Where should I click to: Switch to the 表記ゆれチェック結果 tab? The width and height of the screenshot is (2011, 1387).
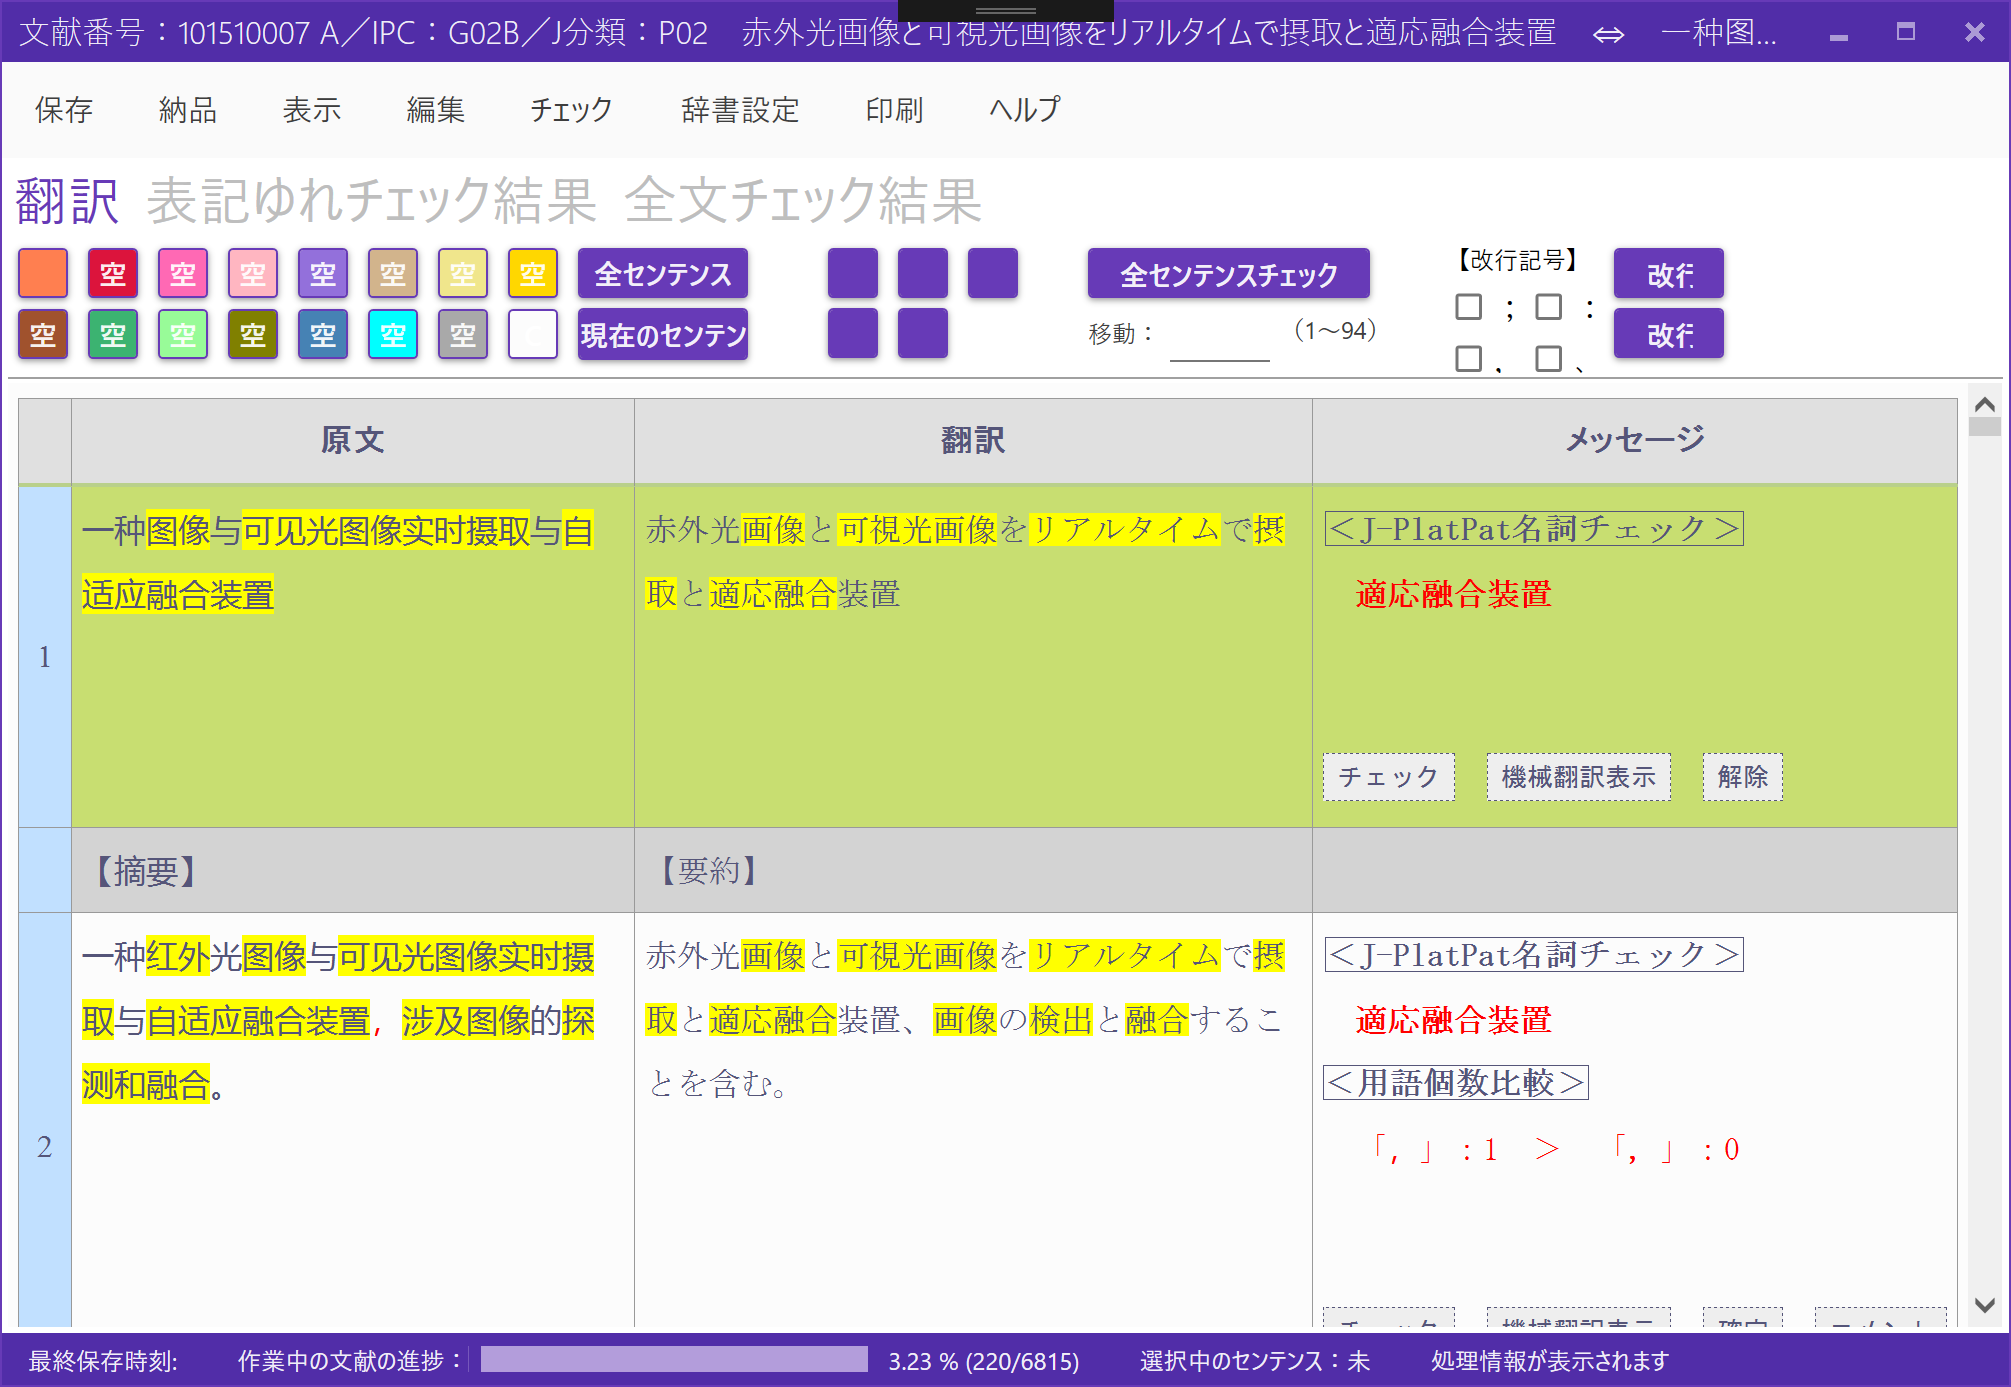[372, 200]
